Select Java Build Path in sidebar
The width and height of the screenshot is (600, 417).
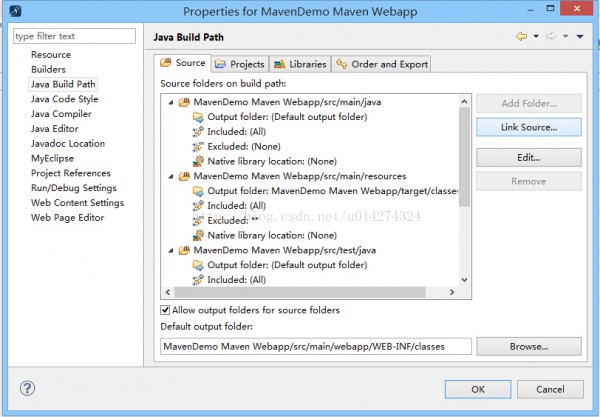(63, 84)
